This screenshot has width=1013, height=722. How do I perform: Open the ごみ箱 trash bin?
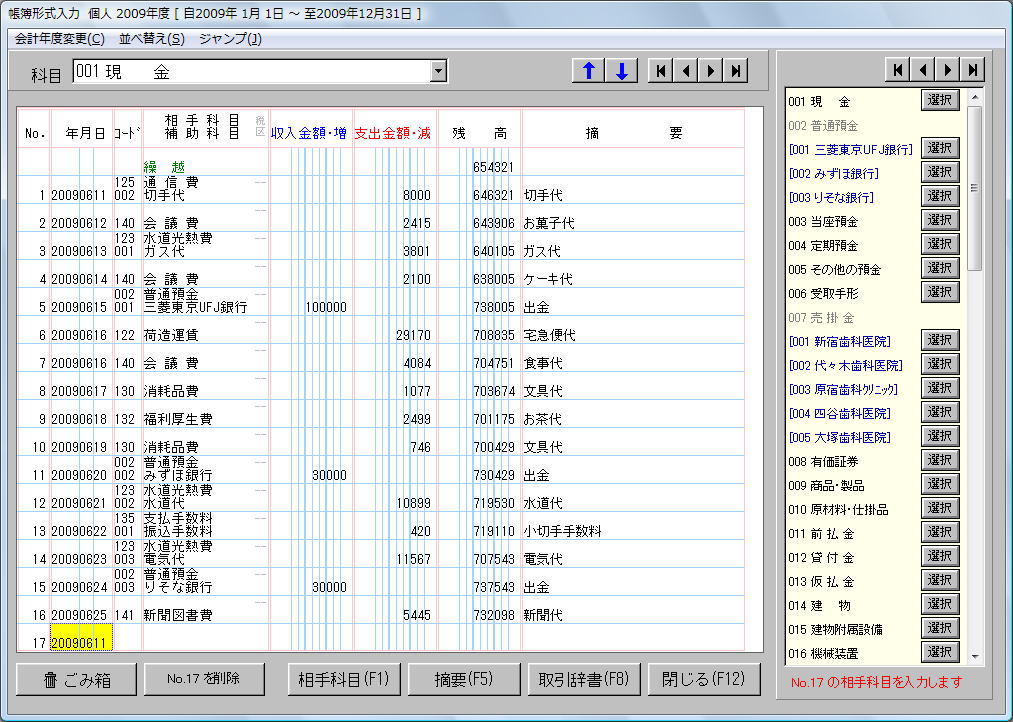coord(76,679)
